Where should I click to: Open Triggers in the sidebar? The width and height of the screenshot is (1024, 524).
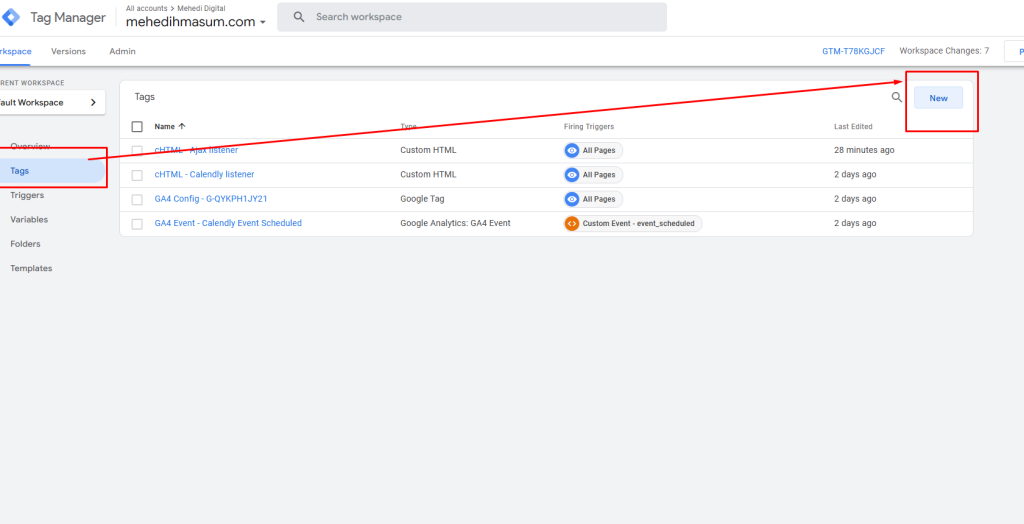coord(27,195)
